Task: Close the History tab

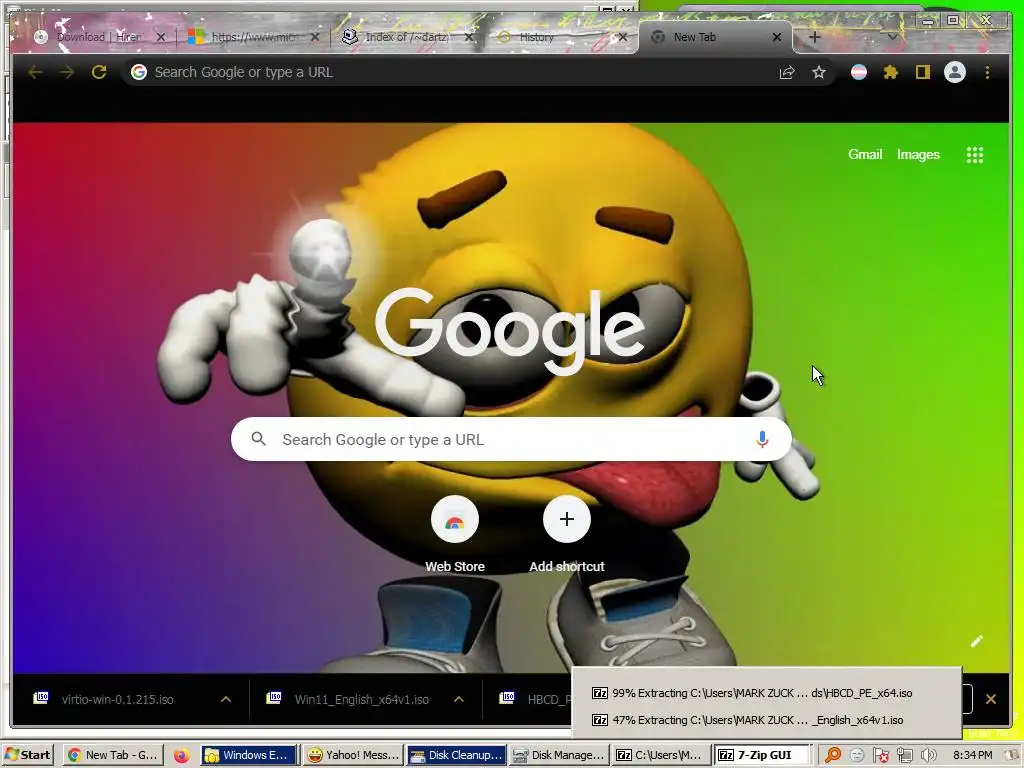Action: pyautogui.click(x=623, y=37)
